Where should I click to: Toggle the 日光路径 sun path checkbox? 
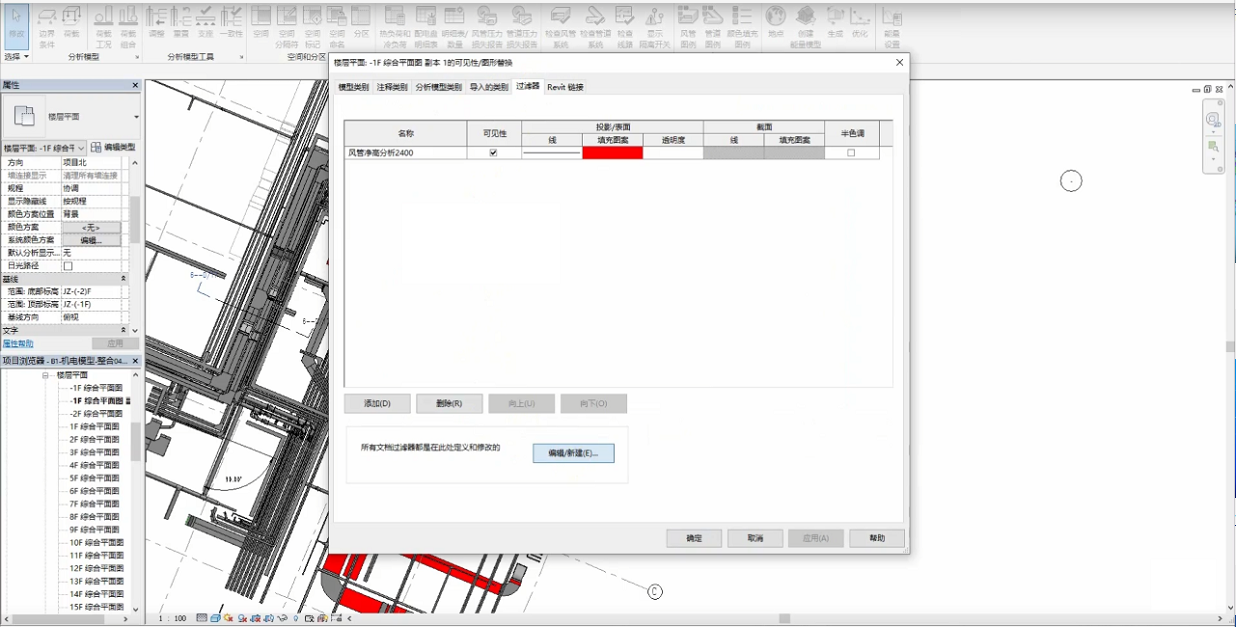[68, 266]
